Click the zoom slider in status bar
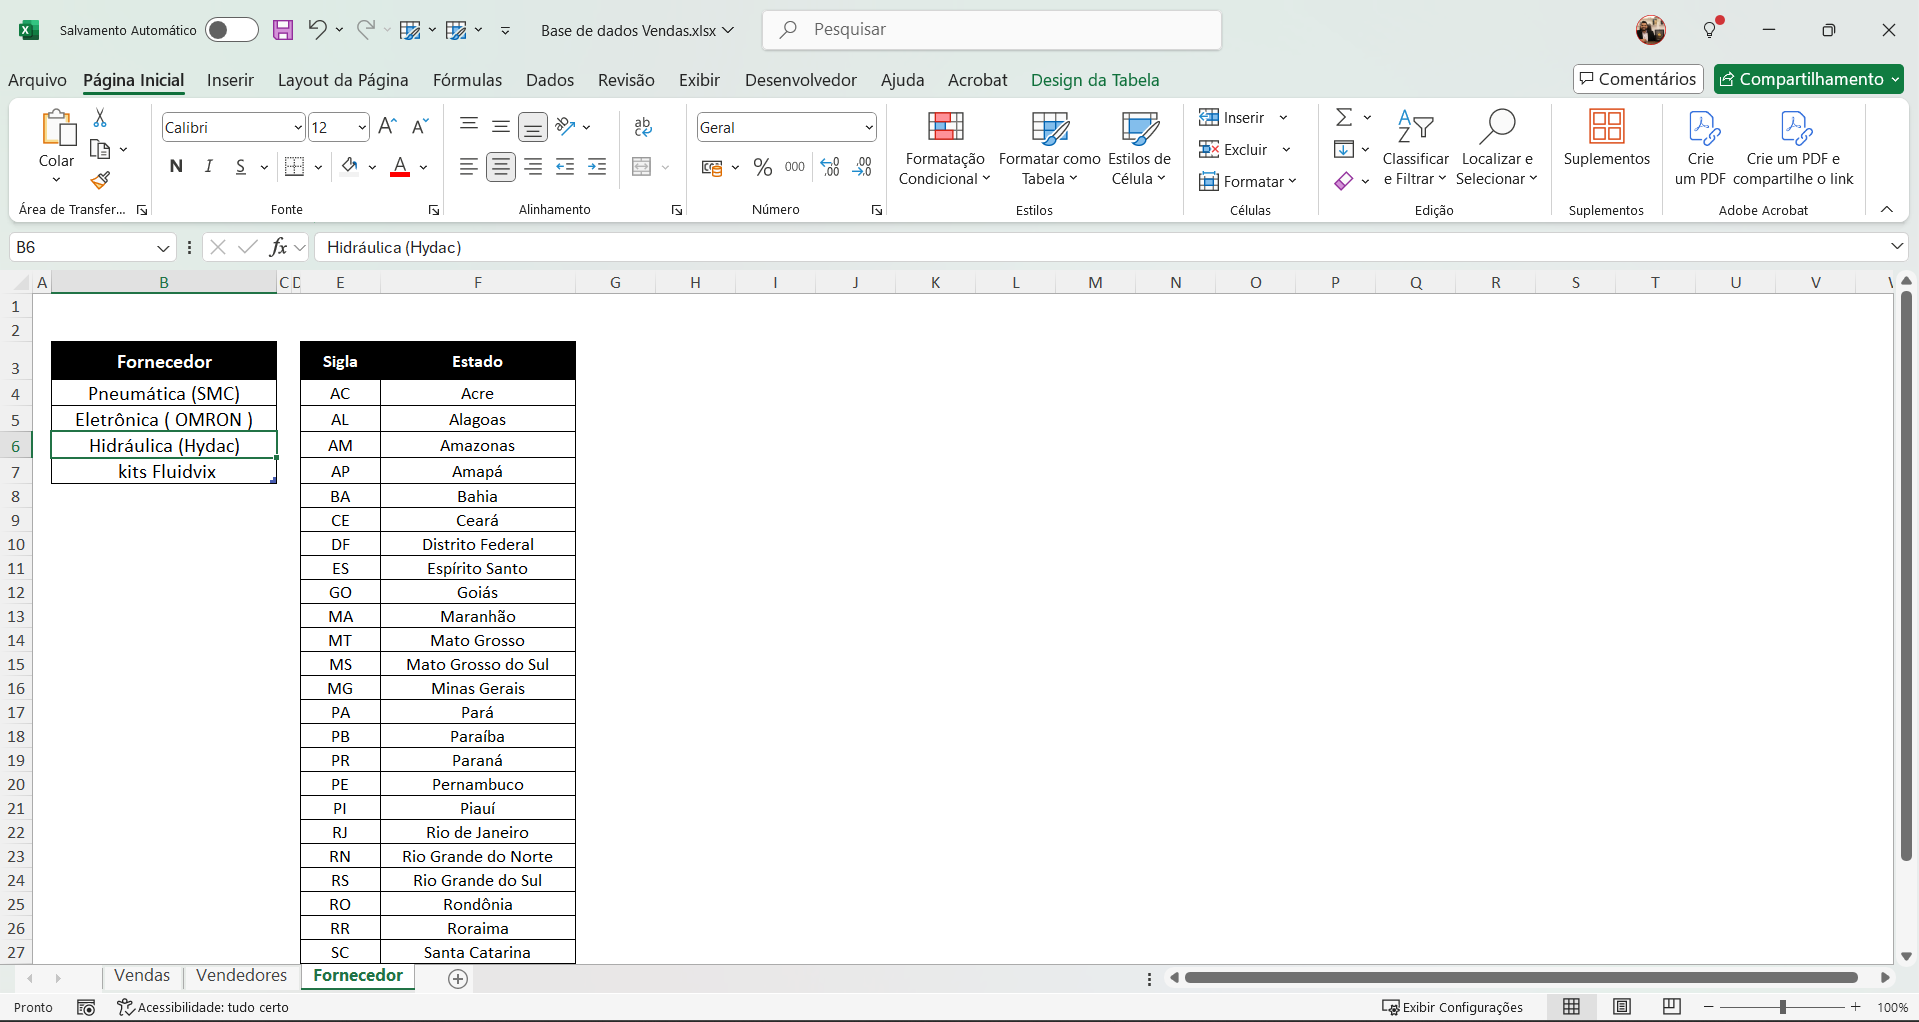1919x1022 pixels. (x=1782, y=1007)
